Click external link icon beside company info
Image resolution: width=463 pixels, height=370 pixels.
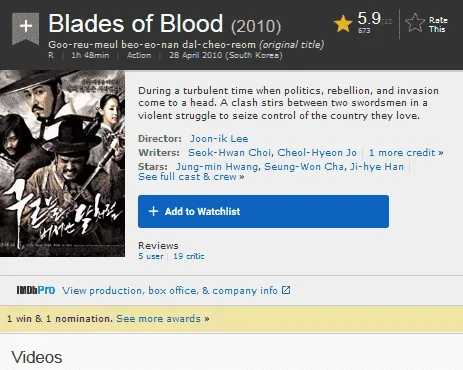286,290
